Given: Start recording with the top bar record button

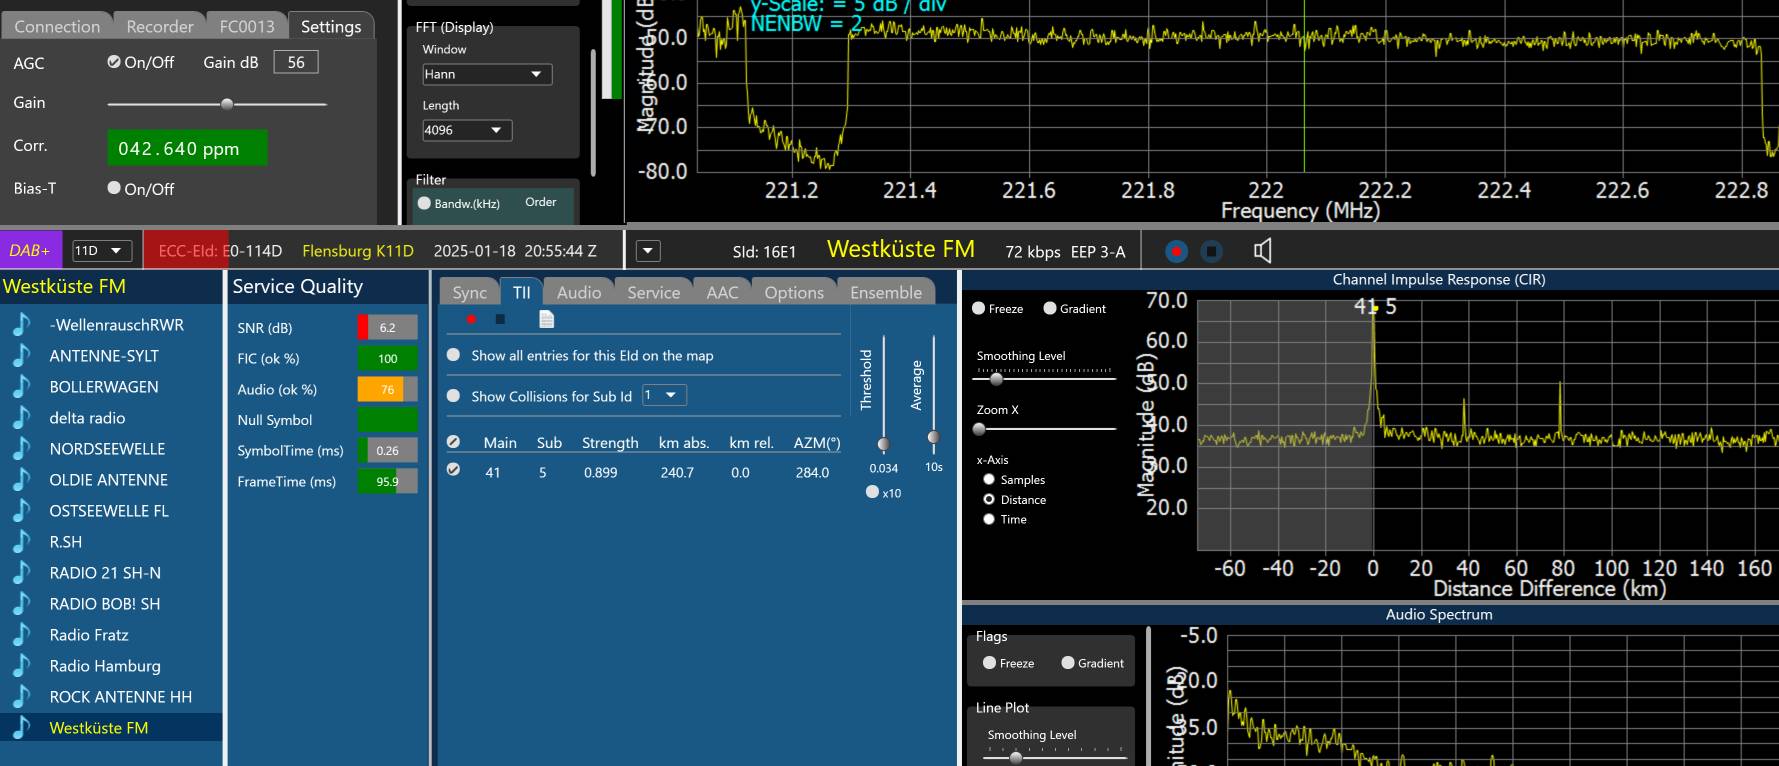Looking at the screenshot, I should (1176, 251).
